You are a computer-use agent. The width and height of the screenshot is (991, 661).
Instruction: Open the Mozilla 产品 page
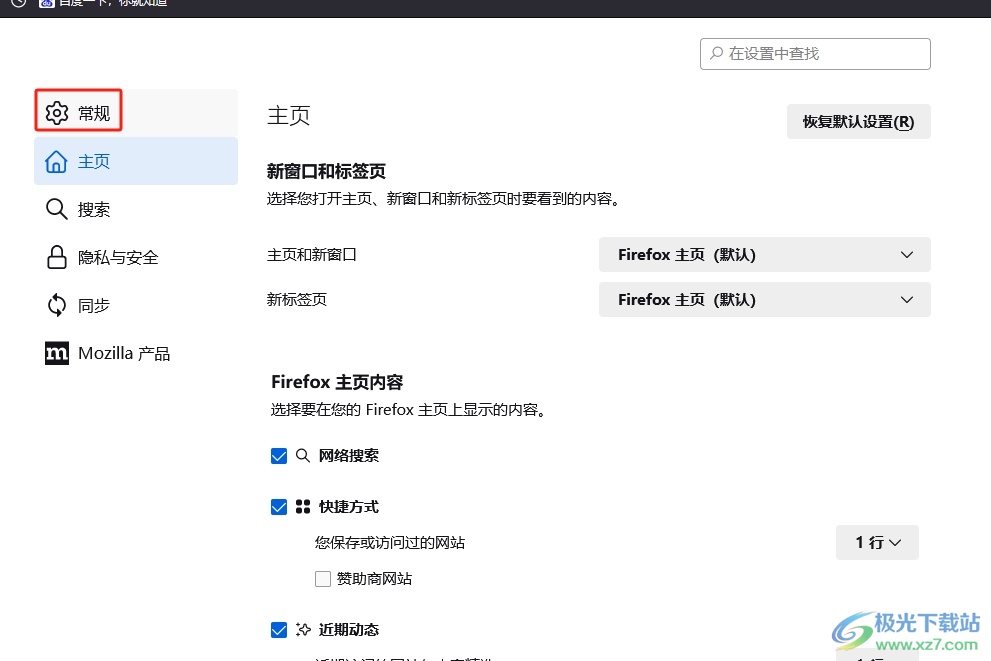point(124,354)
